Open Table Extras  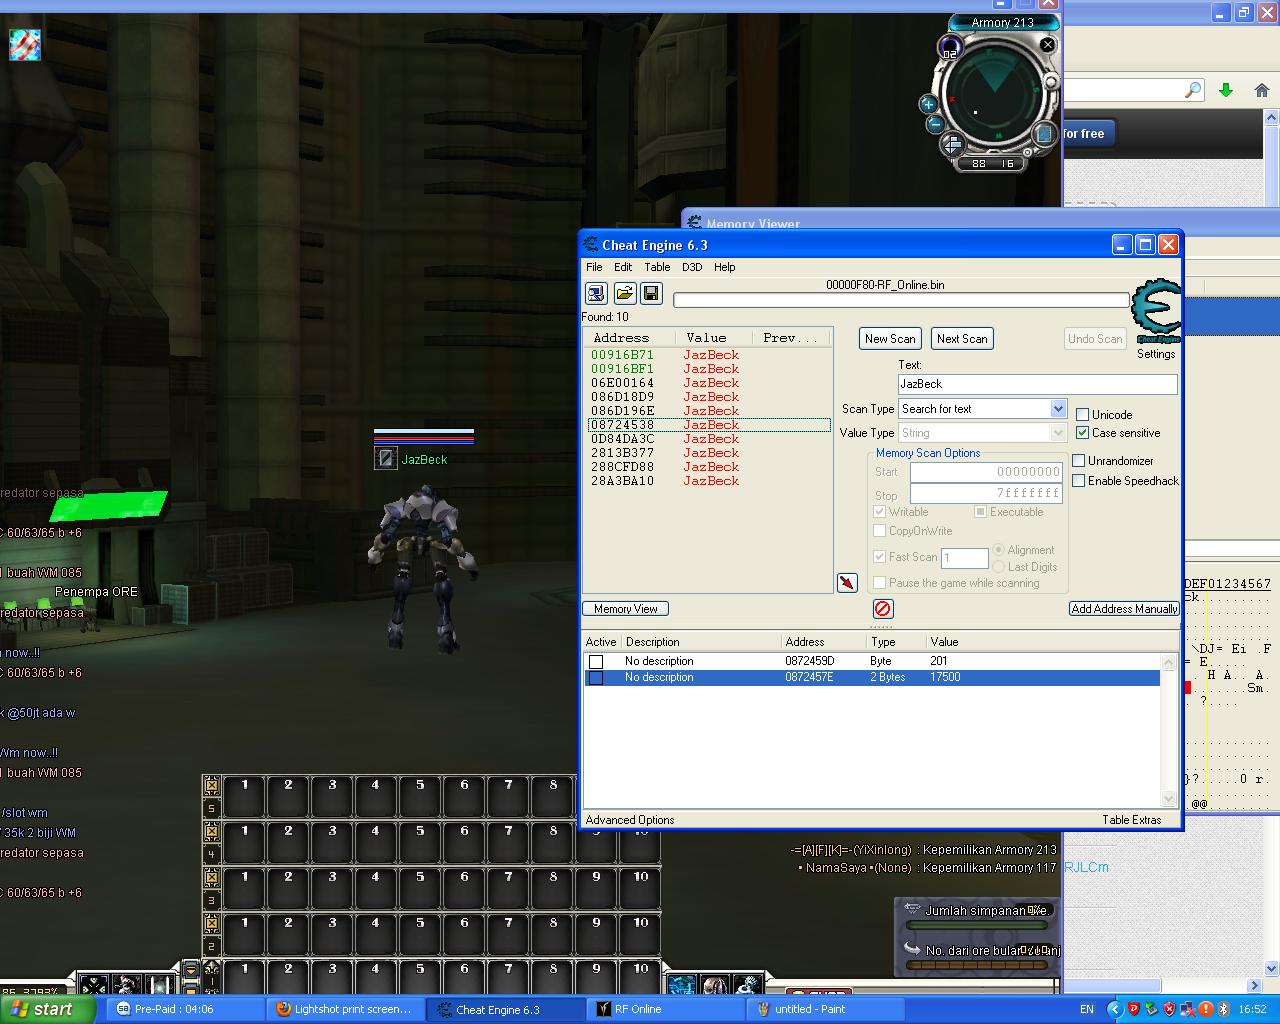(x=1132, y=820)
